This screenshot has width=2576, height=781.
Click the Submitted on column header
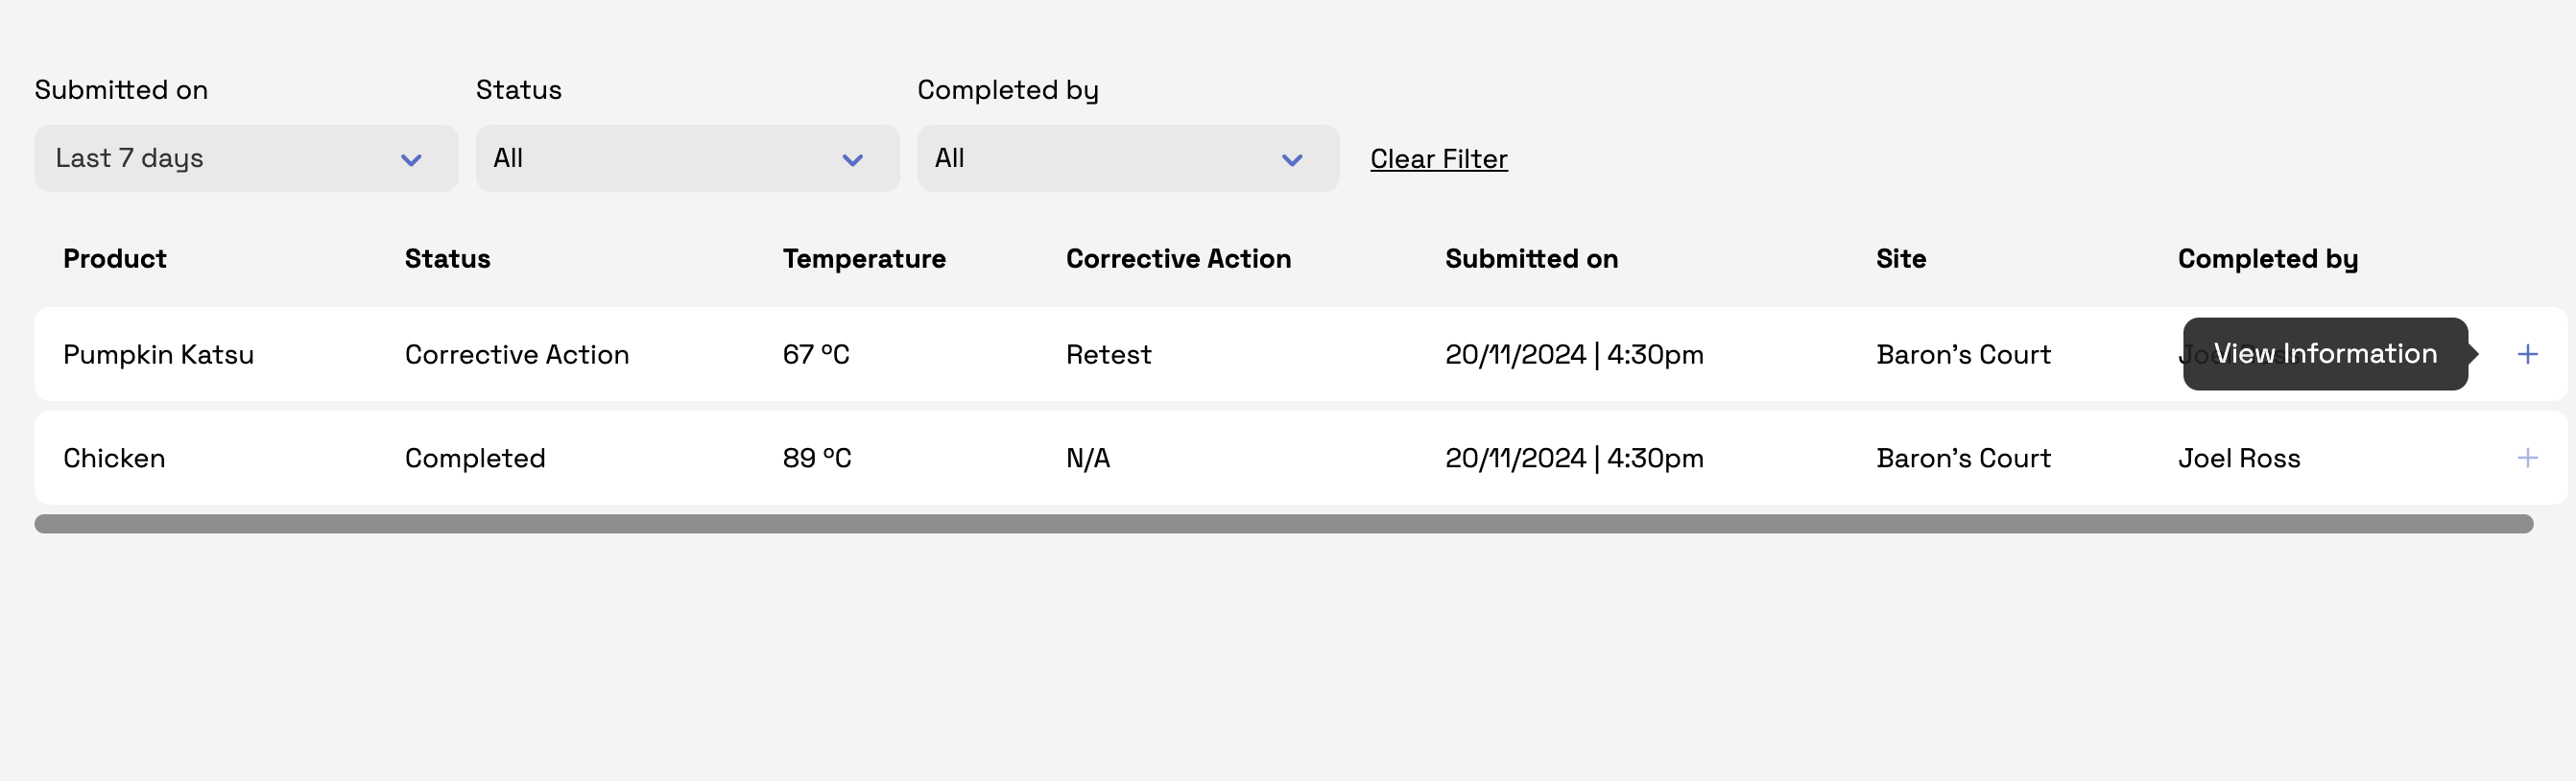click(1531, 259)
